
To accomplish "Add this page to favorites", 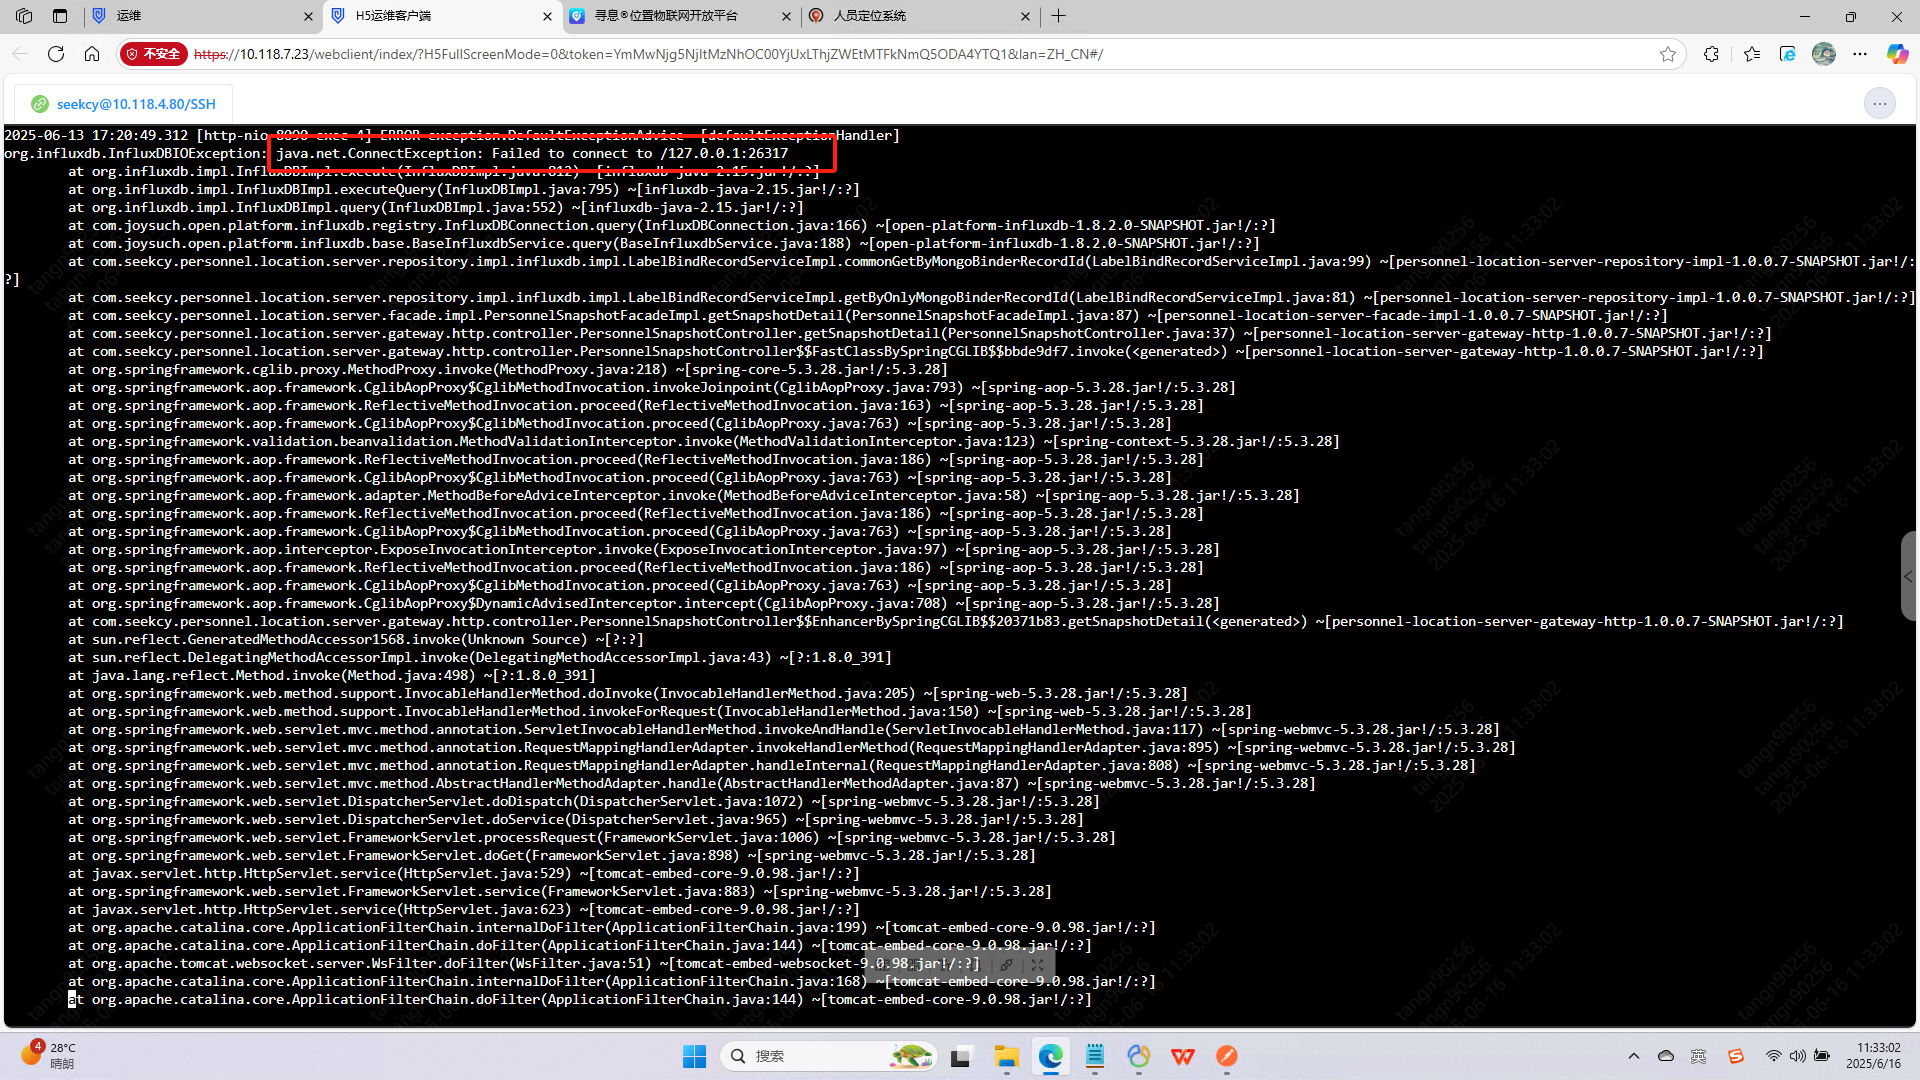I will (x=1668, y=54).
